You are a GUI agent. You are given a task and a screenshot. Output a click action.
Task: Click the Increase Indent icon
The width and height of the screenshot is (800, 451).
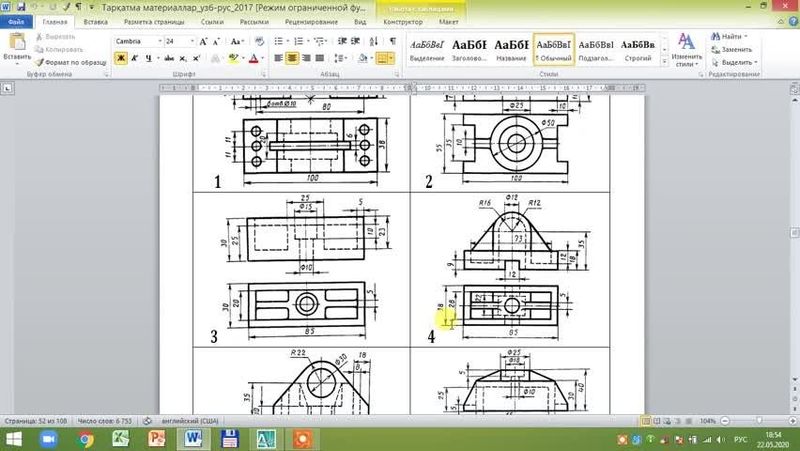pos(356,41)
